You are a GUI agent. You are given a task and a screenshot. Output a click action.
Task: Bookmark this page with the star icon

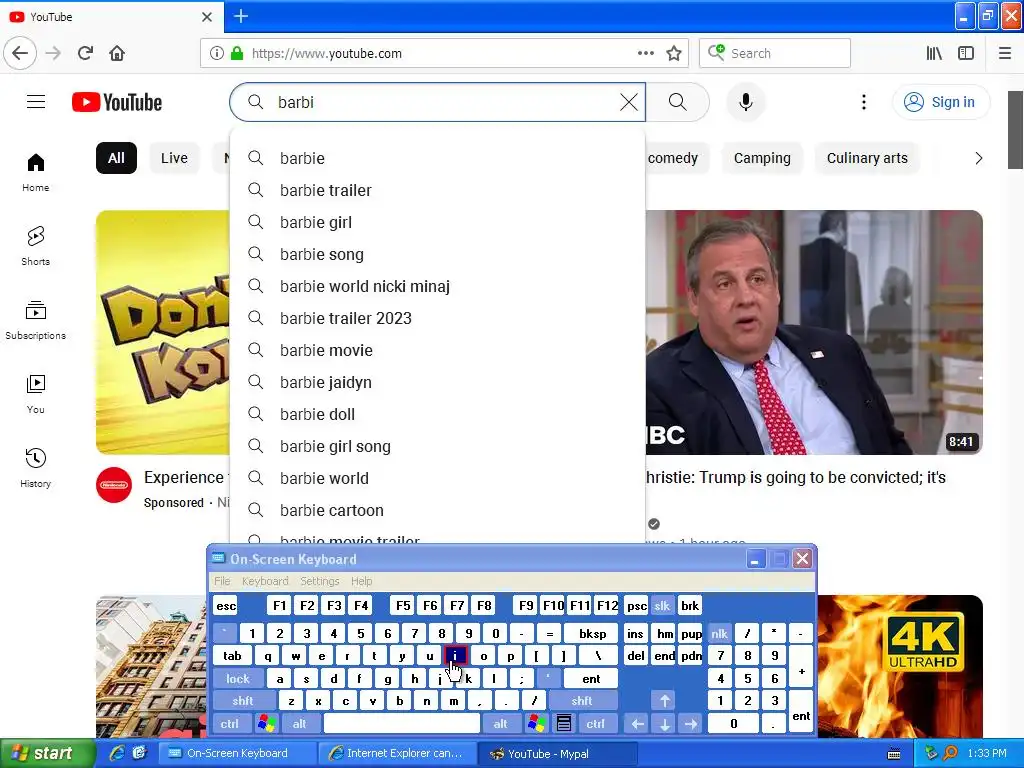click(674, 54)
